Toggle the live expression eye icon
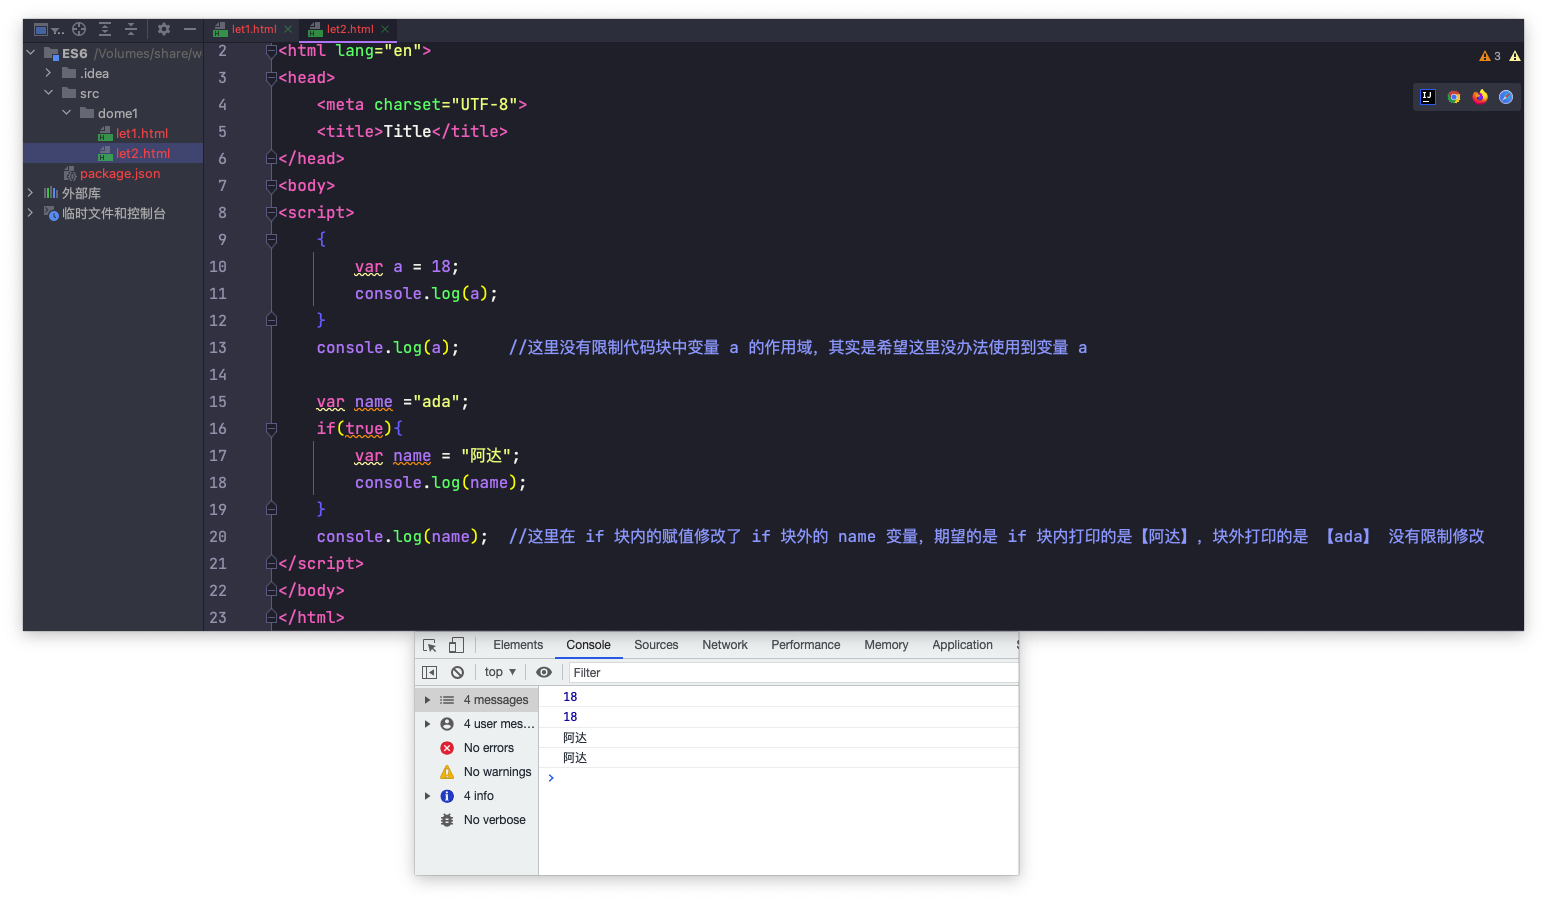Screen dimensions: 1547x902 [x=544, y=673]
